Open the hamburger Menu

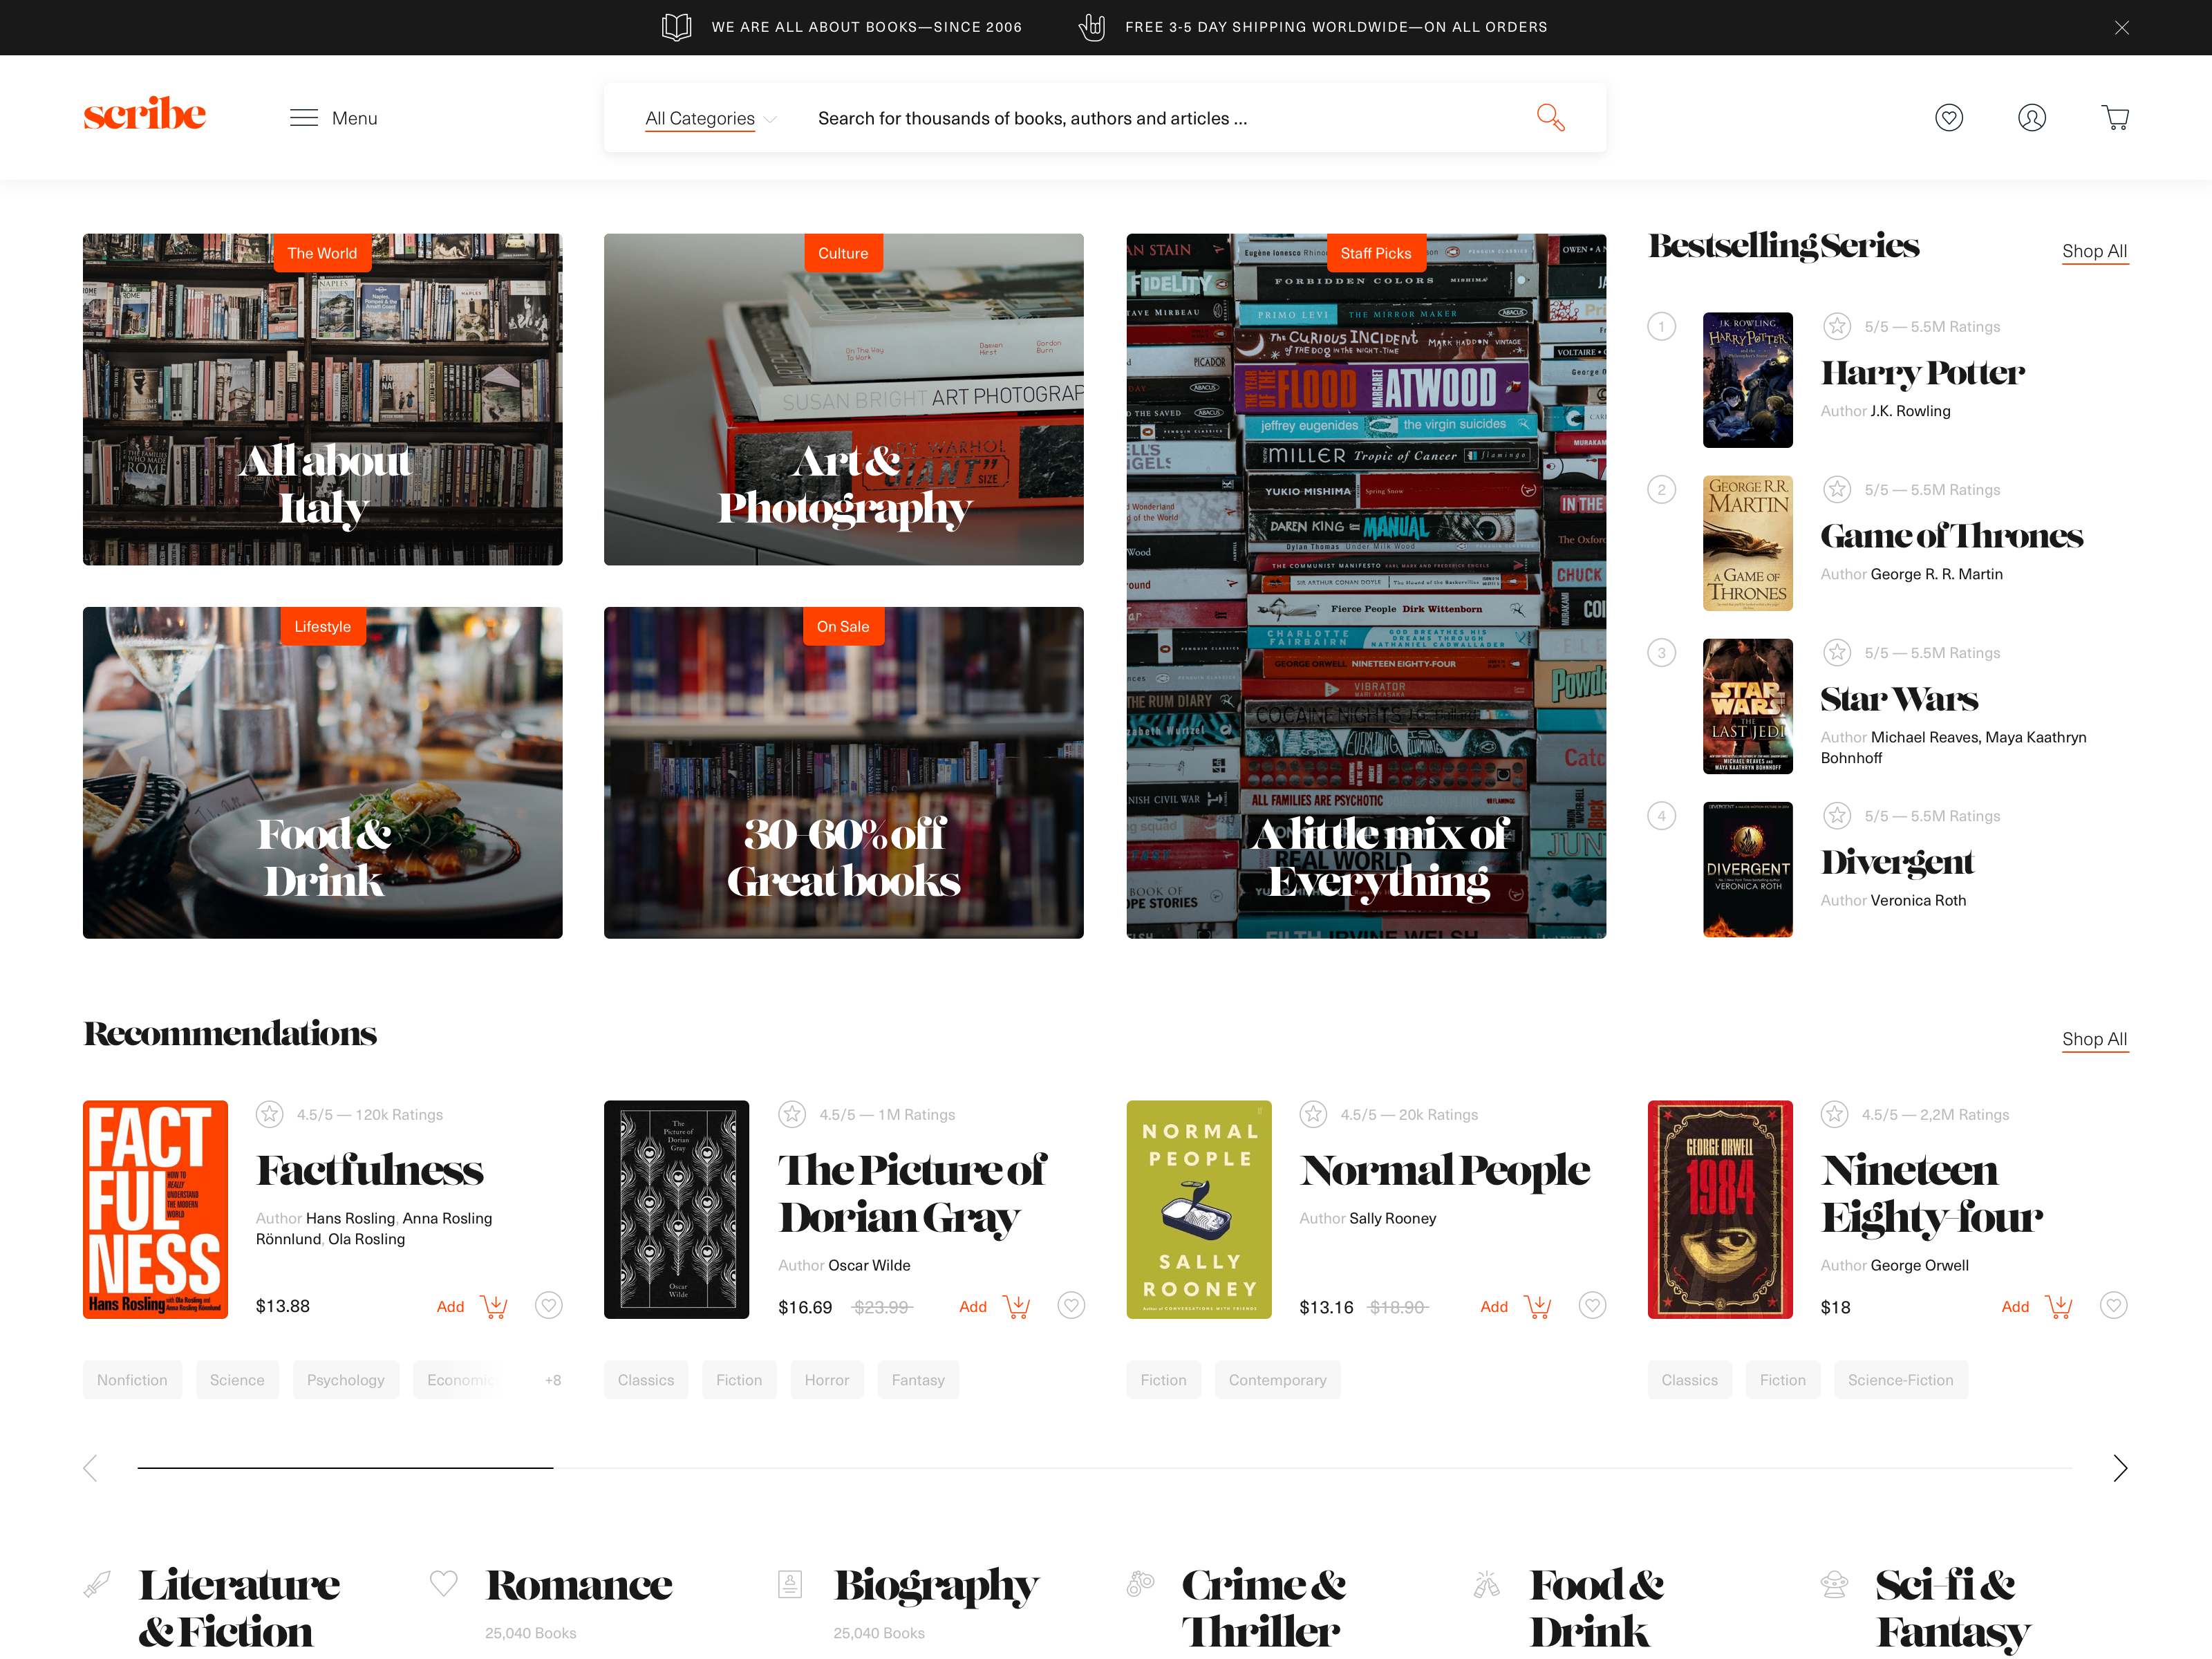click(333, 118)
